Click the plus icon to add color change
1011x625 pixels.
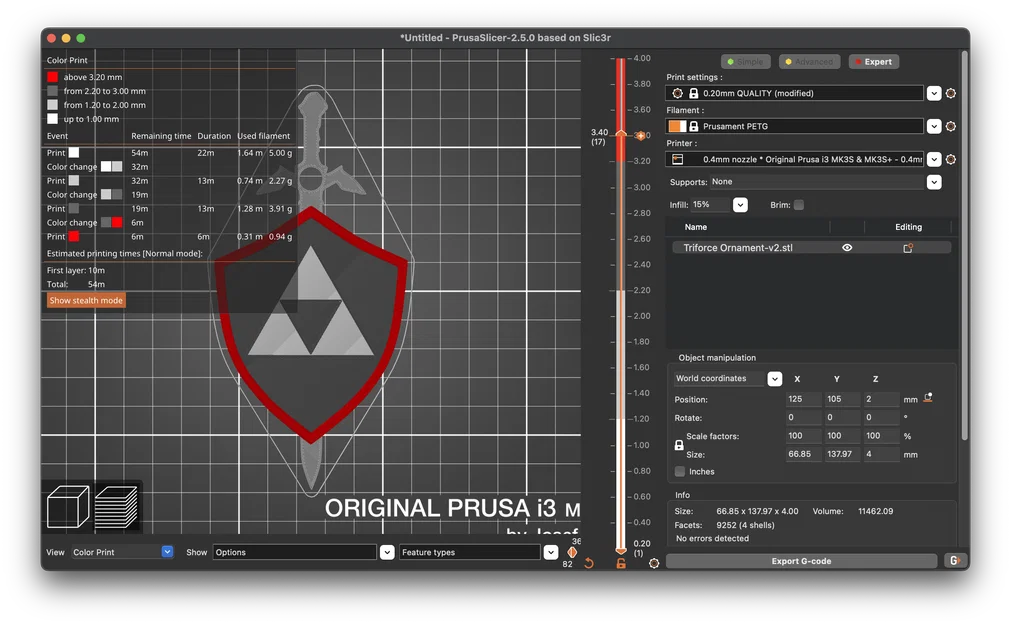coord(640,135)
